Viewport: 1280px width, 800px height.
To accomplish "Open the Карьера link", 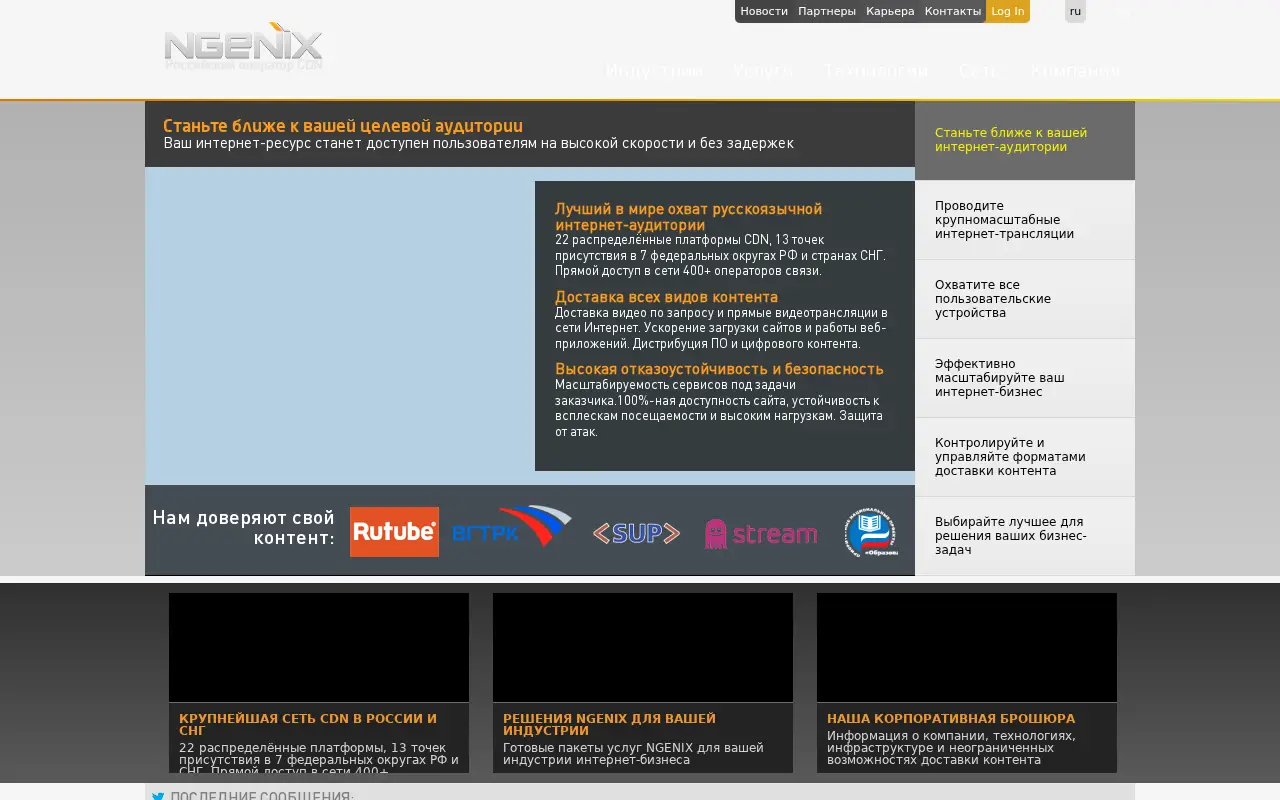I will [890, 11].
